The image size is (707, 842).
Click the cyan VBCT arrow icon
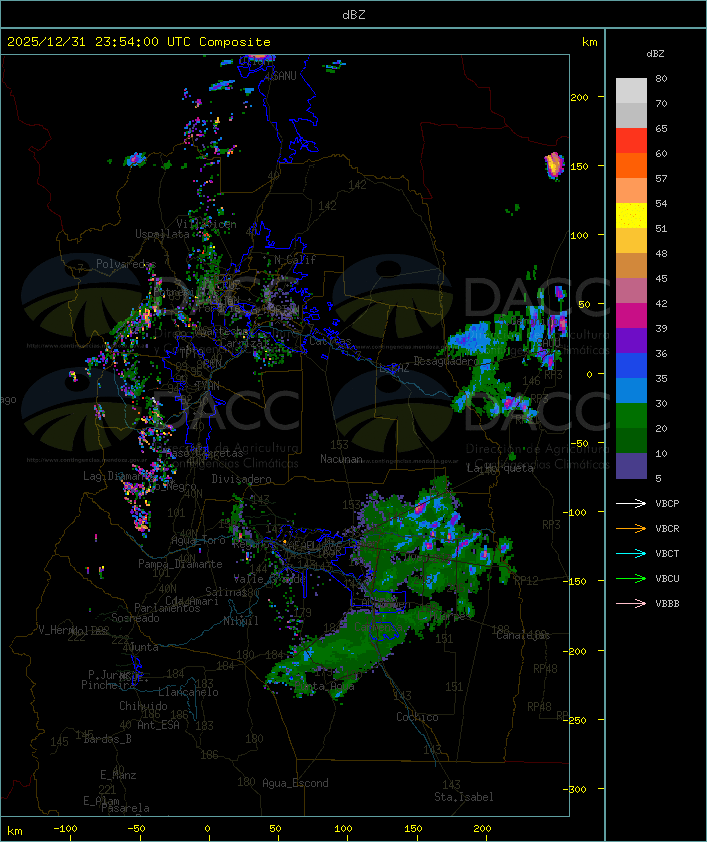click(x=631, y=553)
